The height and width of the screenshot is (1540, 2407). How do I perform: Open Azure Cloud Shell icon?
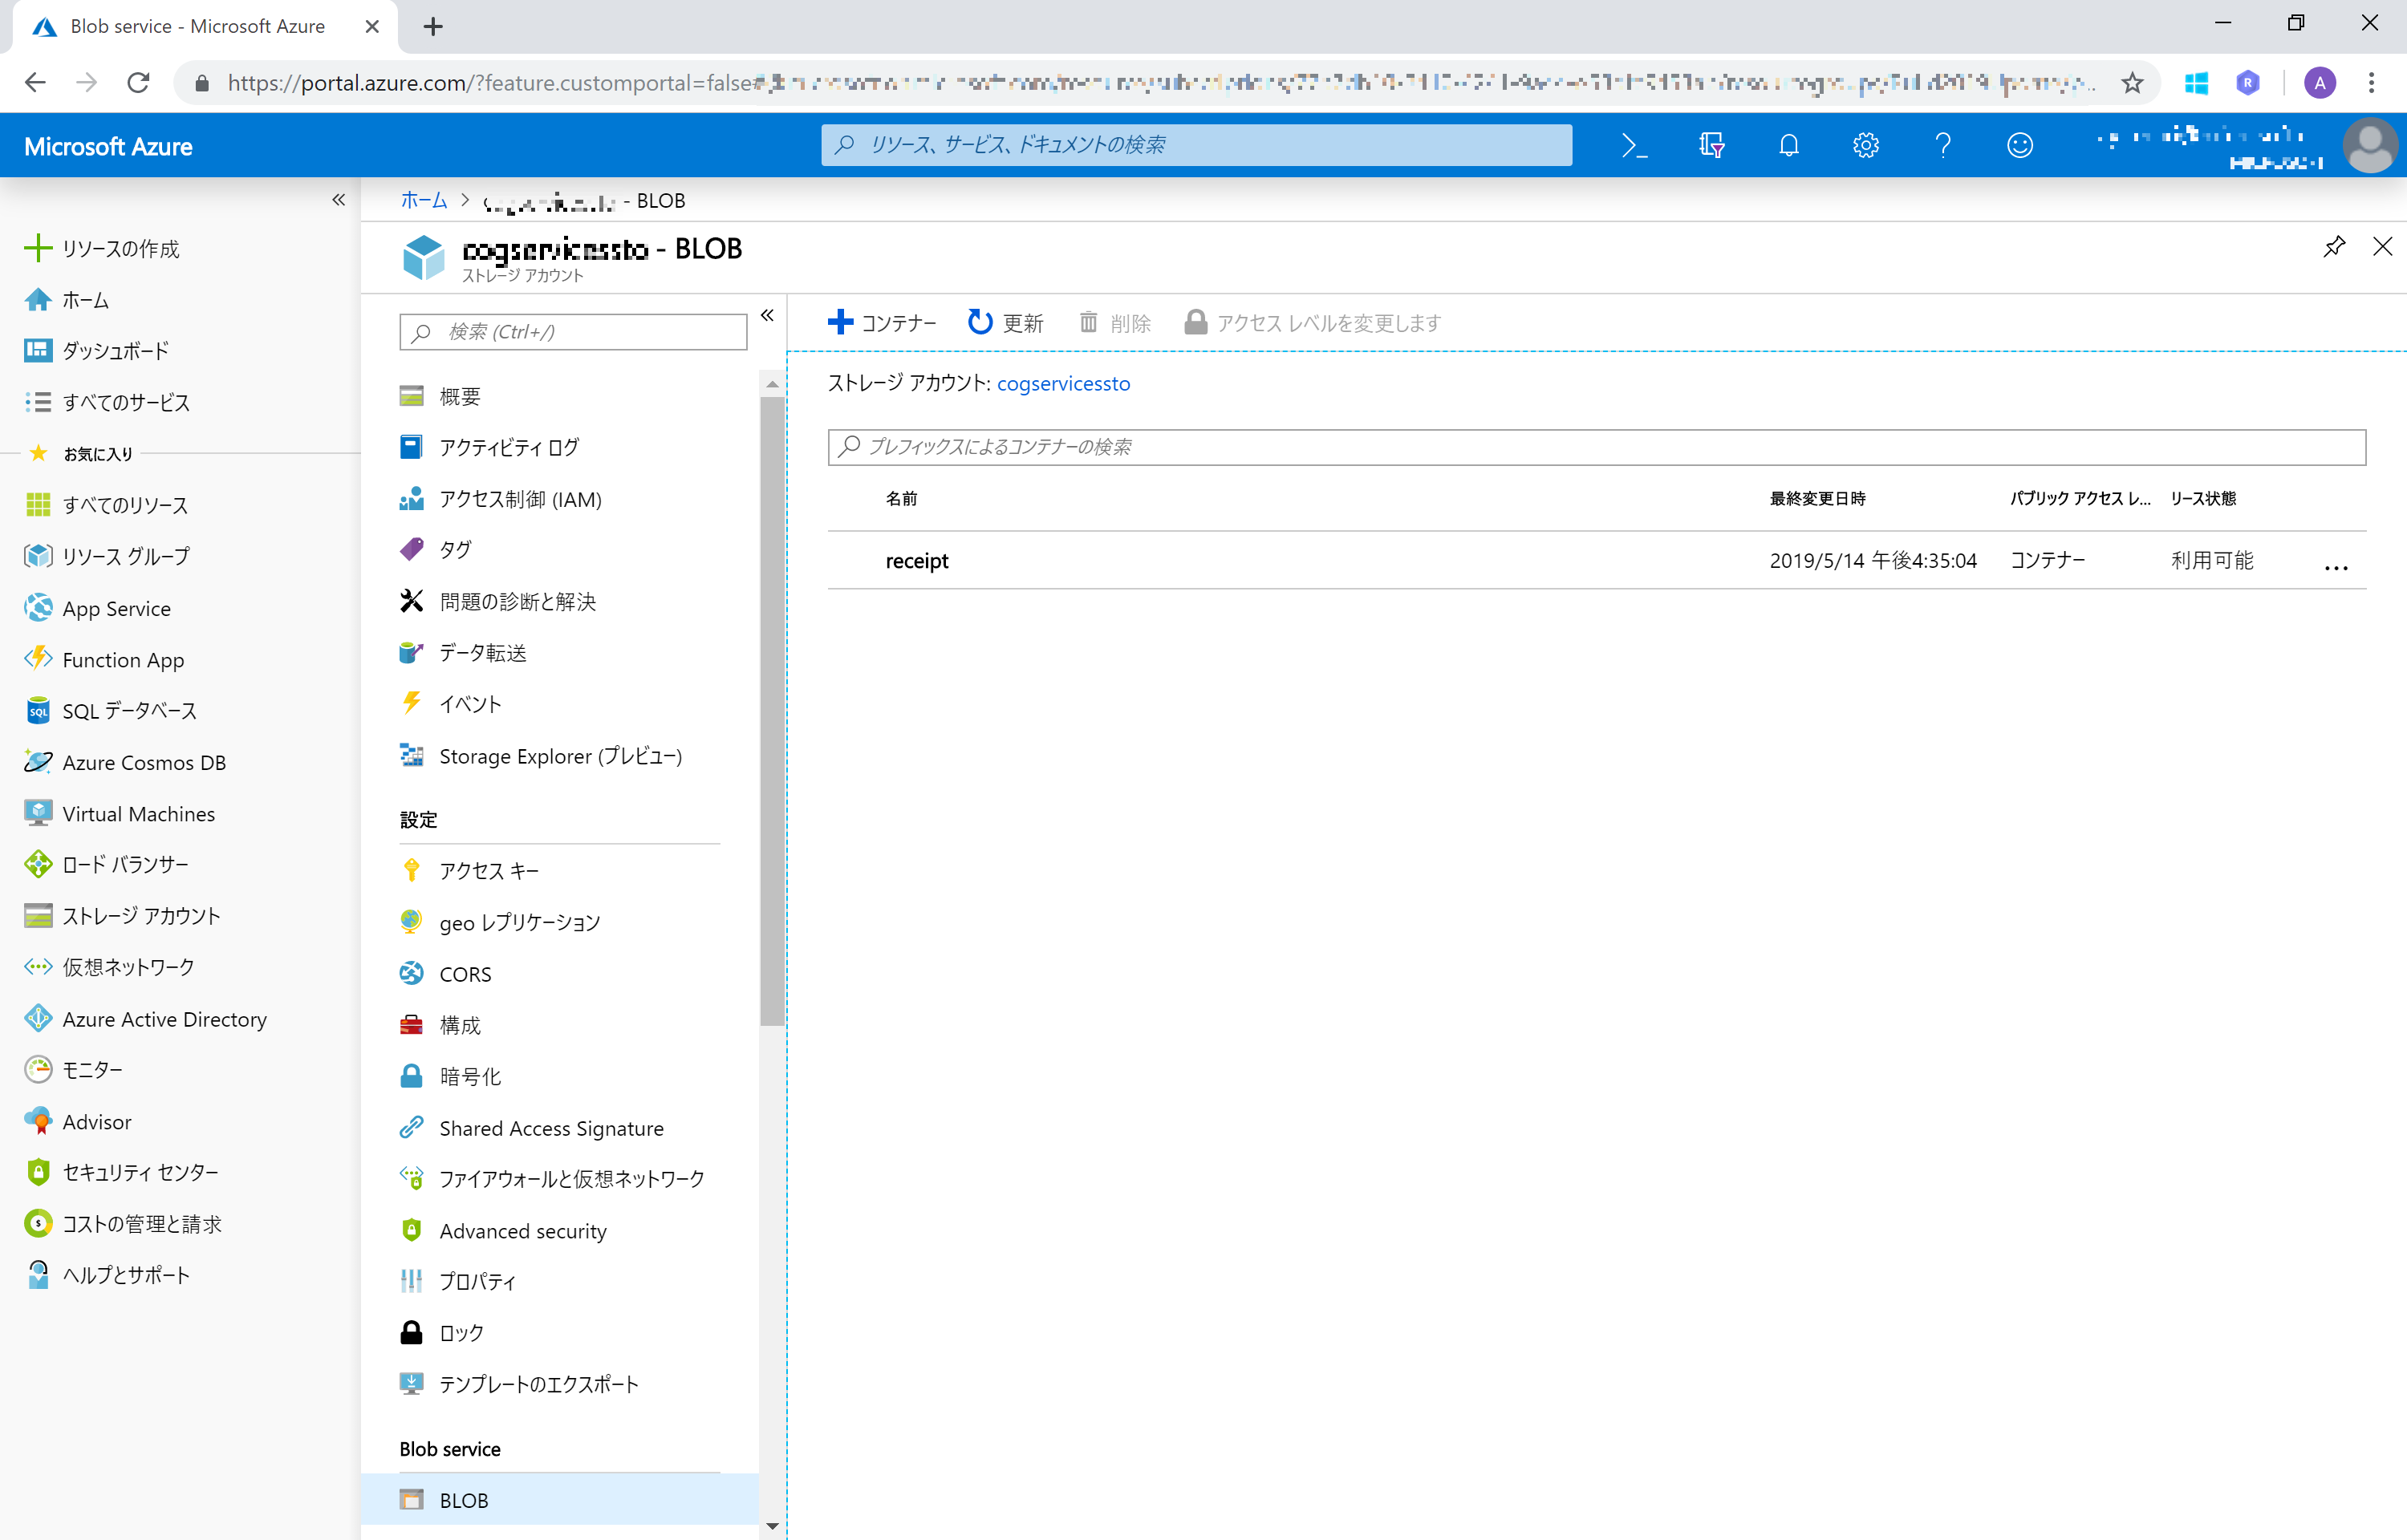pos(1634,146)
